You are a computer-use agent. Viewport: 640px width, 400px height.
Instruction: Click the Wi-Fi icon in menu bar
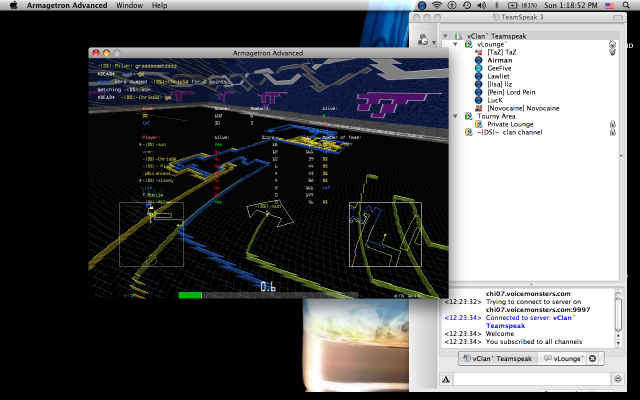pos(436,6)
